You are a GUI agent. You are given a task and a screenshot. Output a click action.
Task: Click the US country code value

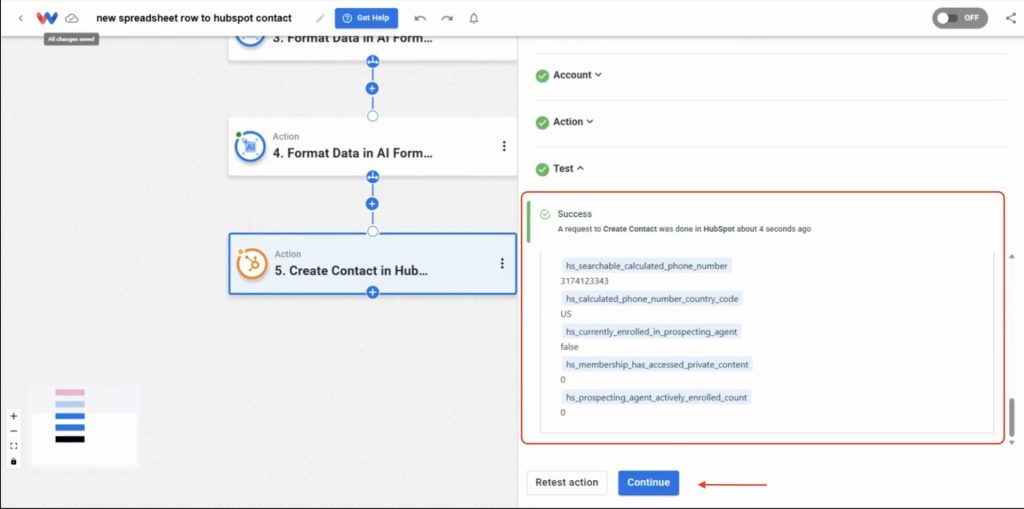coord(566,314)
